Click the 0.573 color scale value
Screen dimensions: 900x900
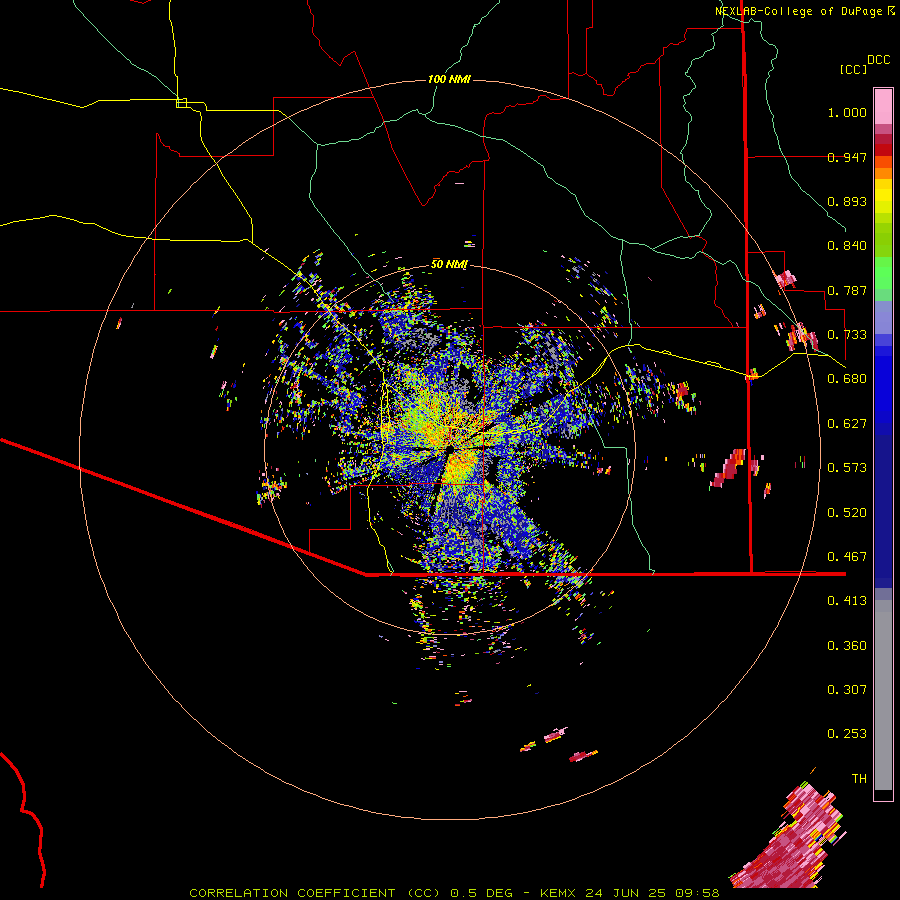coord(847,468)
